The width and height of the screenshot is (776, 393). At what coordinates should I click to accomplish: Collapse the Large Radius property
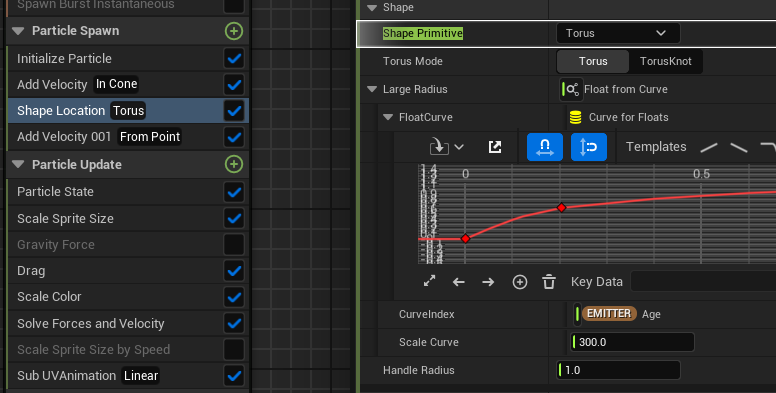tap(372, 90)
